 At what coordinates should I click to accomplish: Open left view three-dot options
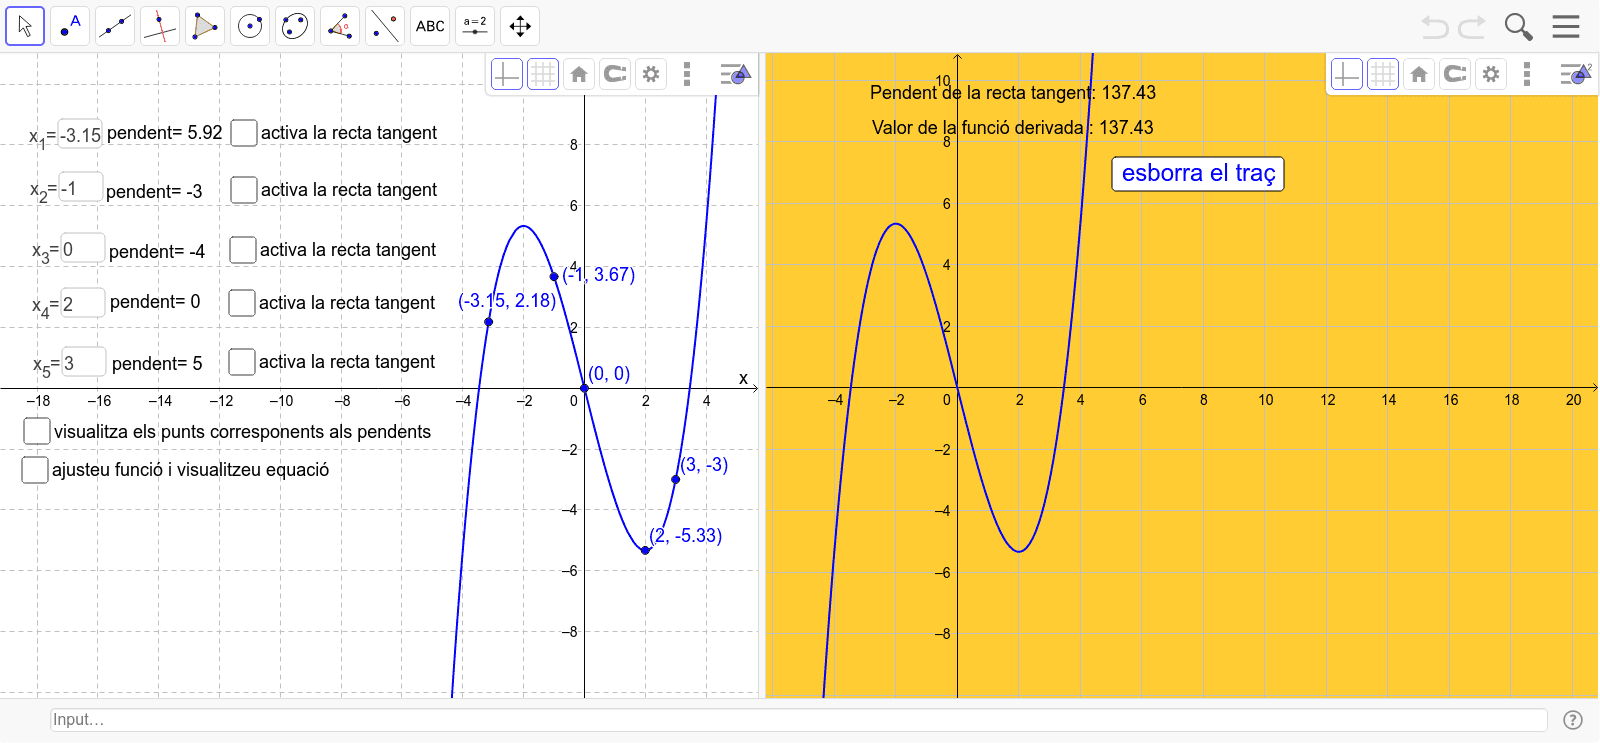(x=686, y=74)
